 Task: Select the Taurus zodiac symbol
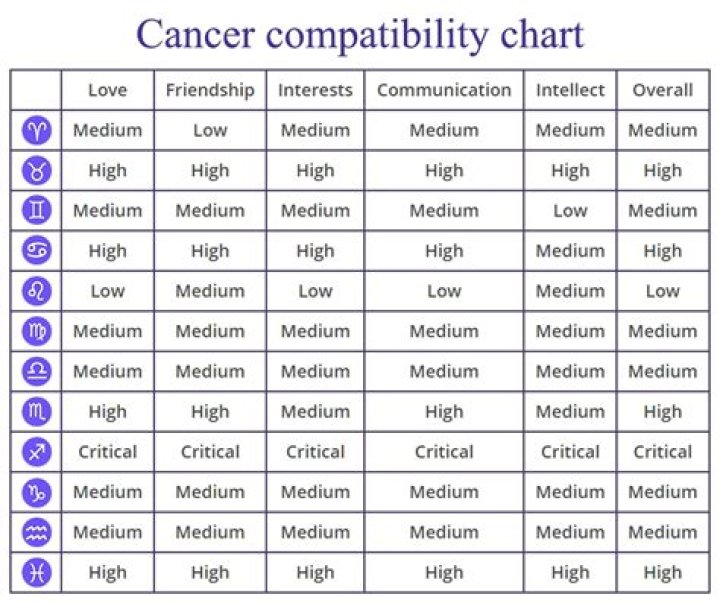36,171
